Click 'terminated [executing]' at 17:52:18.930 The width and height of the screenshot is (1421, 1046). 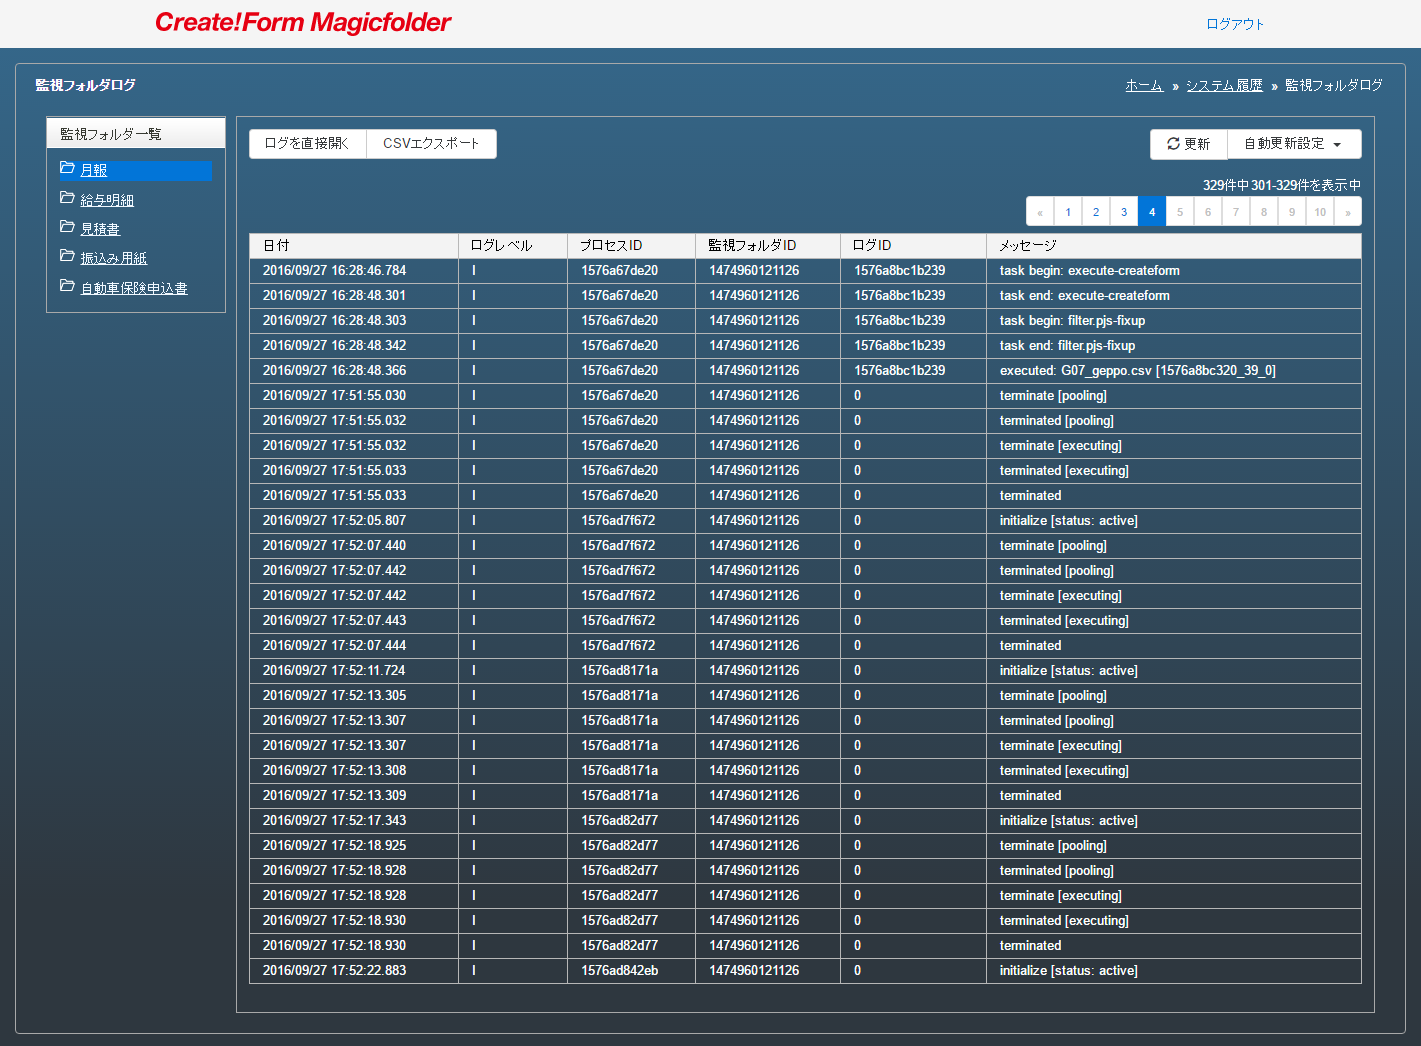(x=1065, y=920)
